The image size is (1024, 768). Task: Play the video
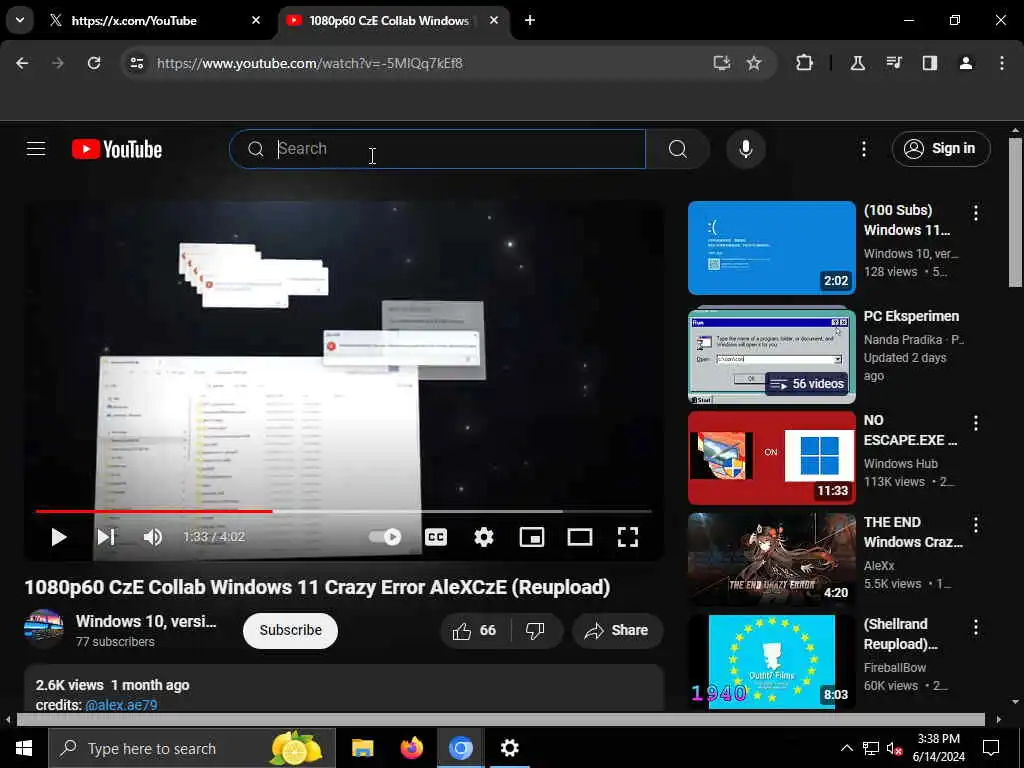(59, 537)
